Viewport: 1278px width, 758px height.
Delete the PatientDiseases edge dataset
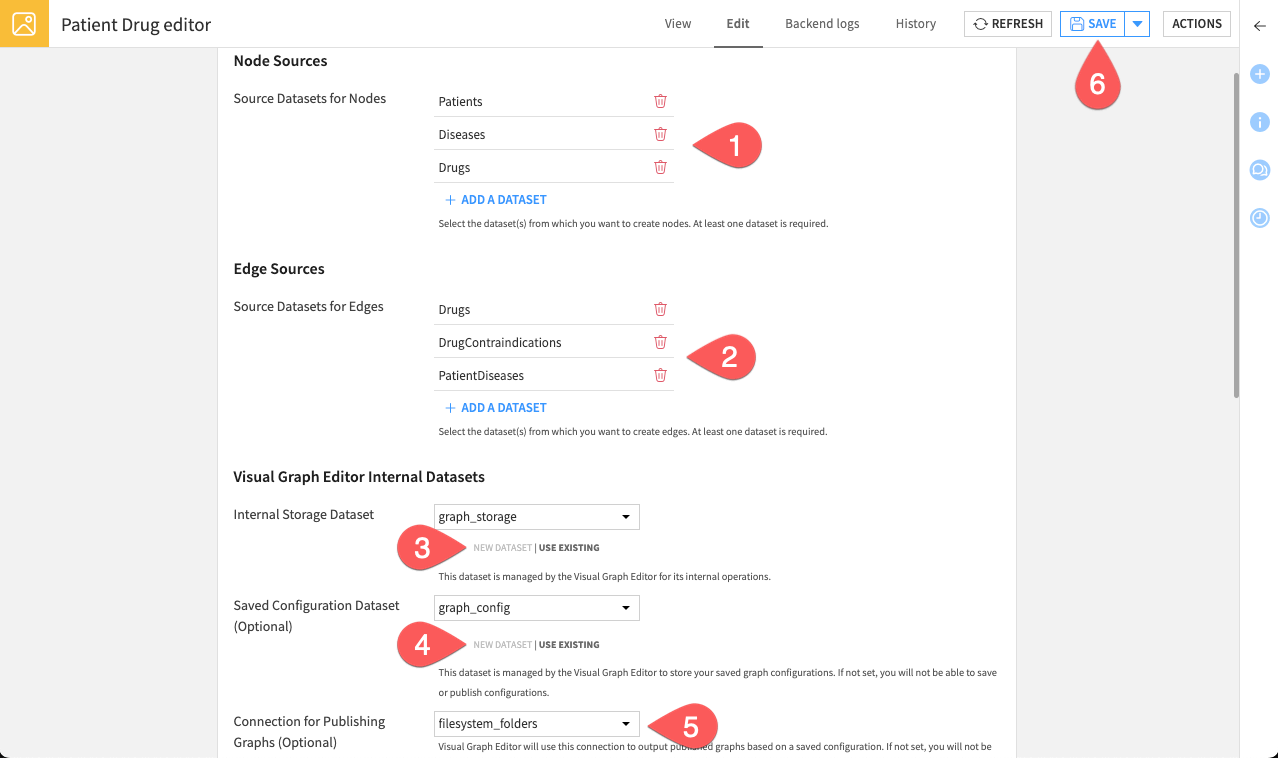click(660, 374)
